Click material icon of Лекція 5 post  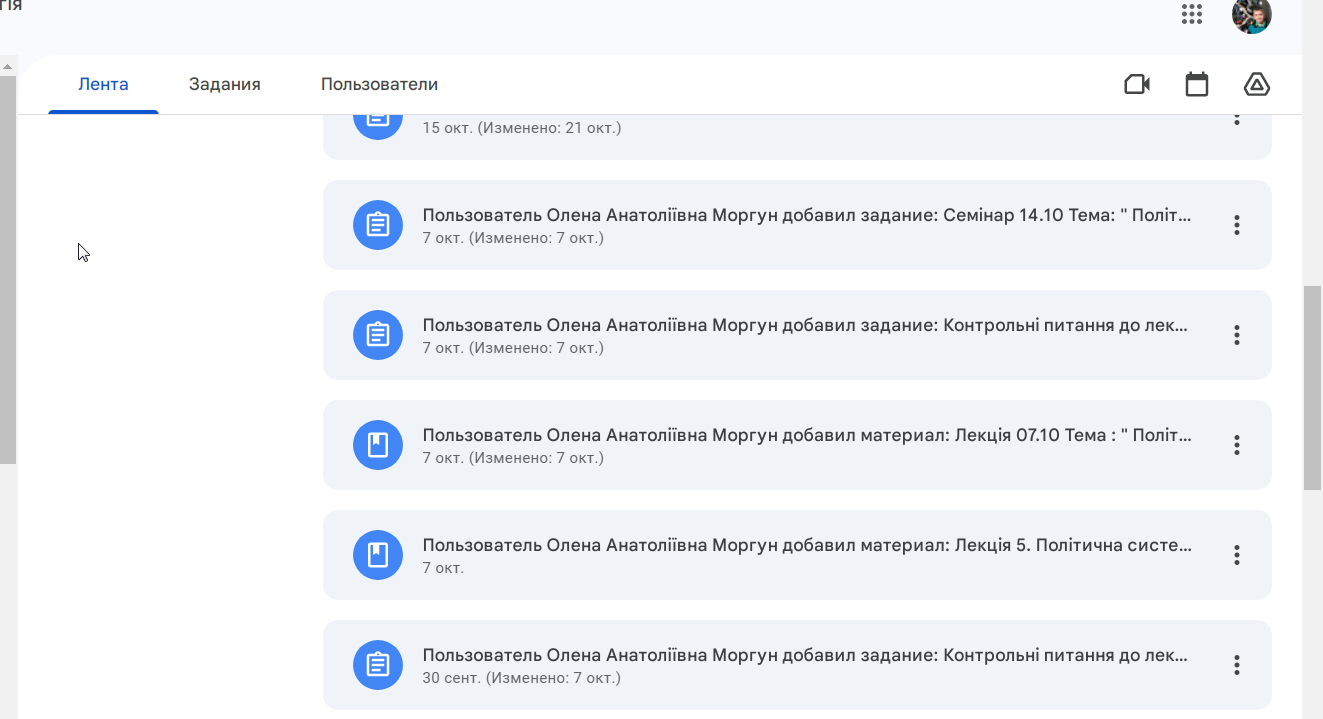[x=378, y=555]
